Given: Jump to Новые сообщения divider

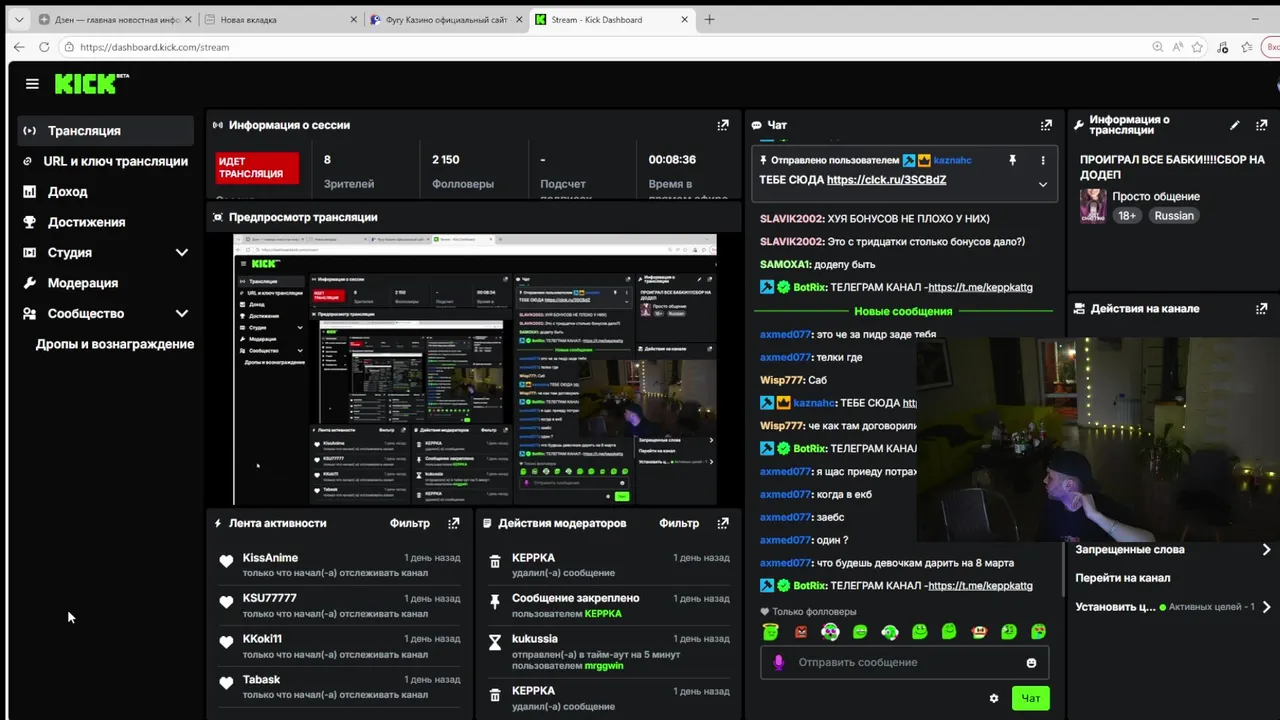Looking at the screenshot, I should [903, 311].
